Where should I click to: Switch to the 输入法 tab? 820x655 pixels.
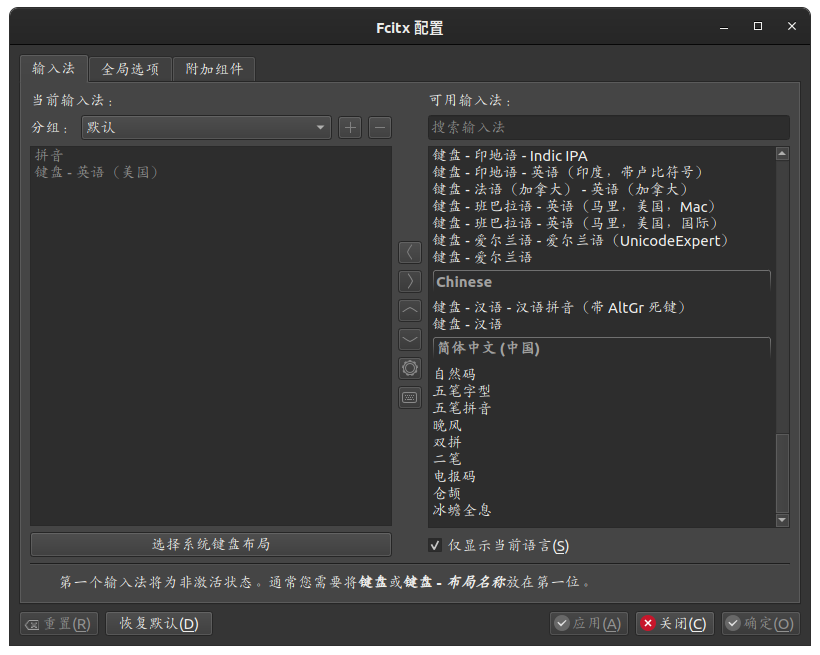53,69
